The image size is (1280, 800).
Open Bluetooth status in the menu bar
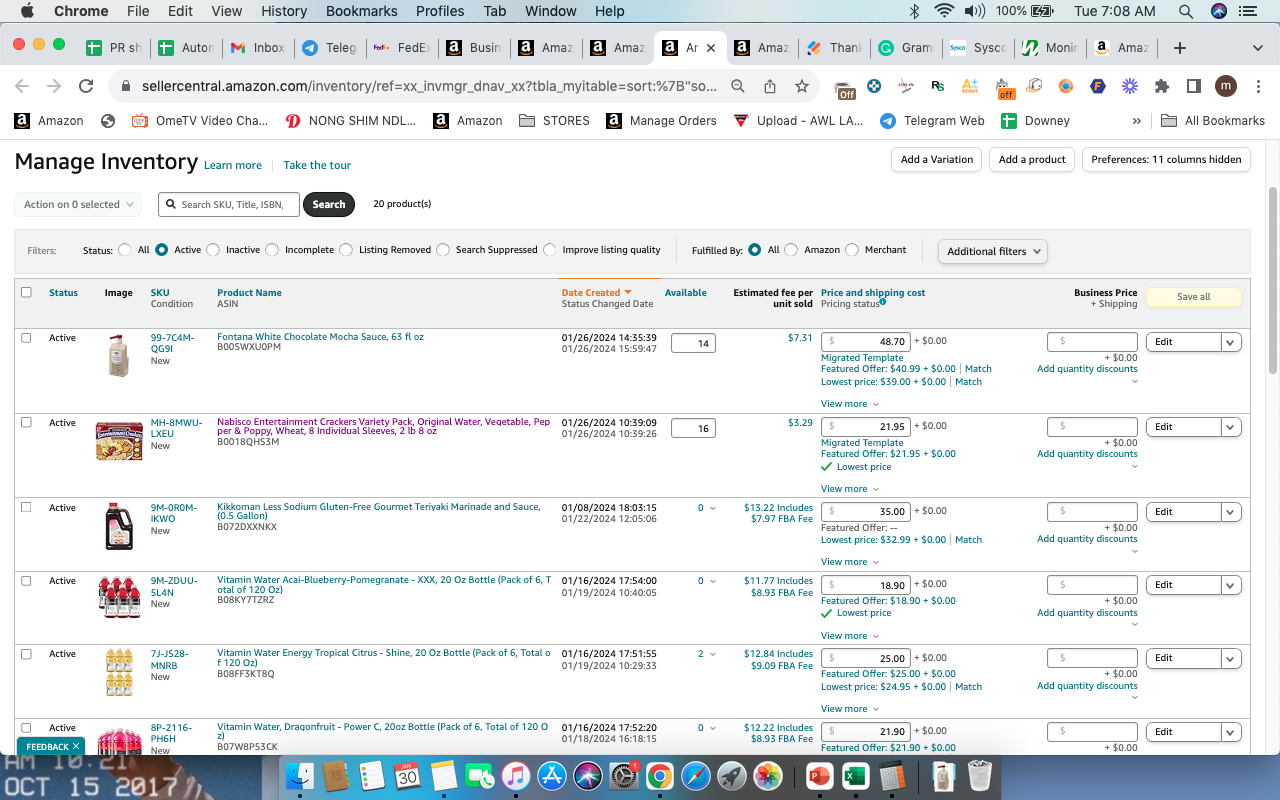[913, 11]
